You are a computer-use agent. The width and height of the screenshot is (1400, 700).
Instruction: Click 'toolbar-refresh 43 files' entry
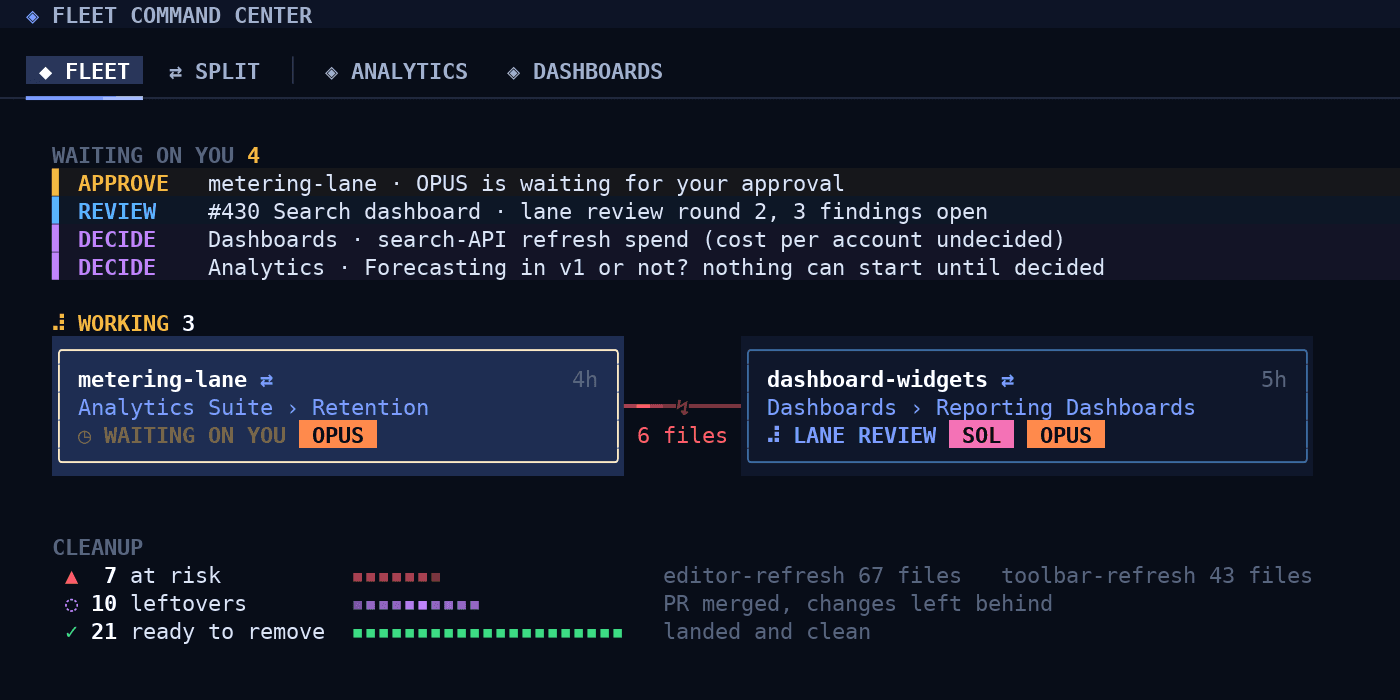pyautogui.click(x=1157, y=576)
